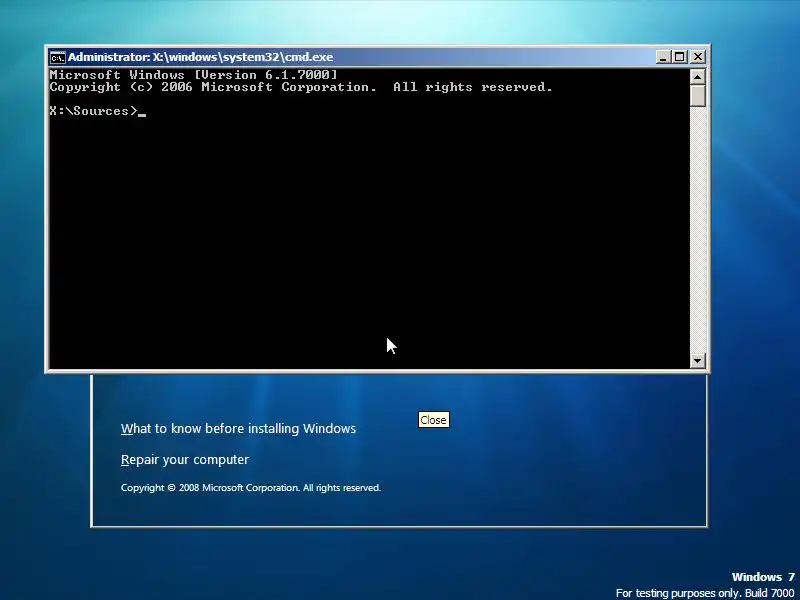
Task: Maximize the Command Prompt window
Action: click(680, 57)
